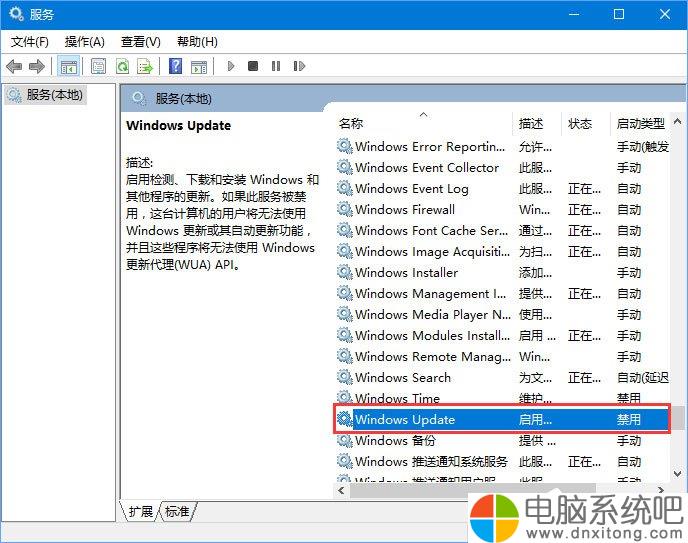Select the Windows Event Log service name

[412, 189]
